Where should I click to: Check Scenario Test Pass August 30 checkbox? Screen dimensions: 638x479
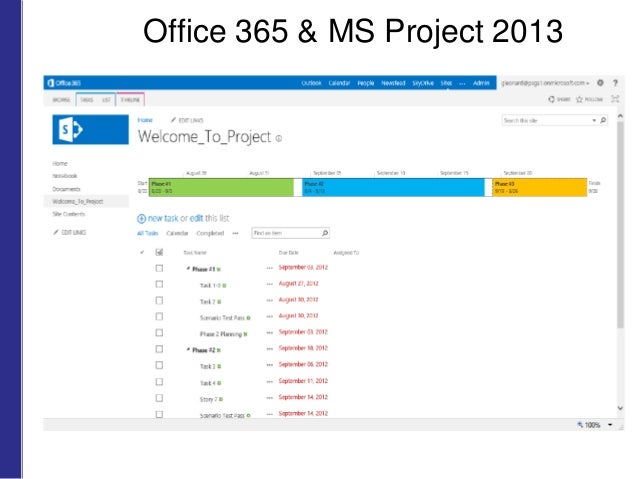point(159,316)
